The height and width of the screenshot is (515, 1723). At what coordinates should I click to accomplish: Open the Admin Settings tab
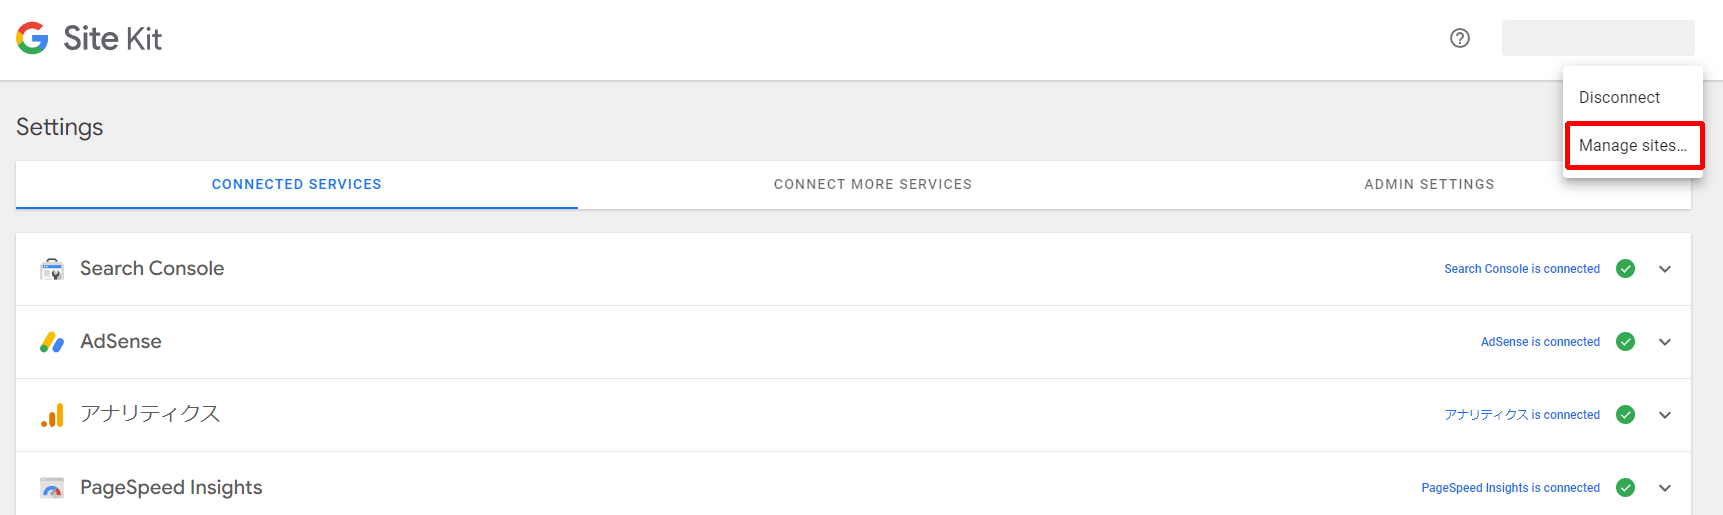(1429, 185)
